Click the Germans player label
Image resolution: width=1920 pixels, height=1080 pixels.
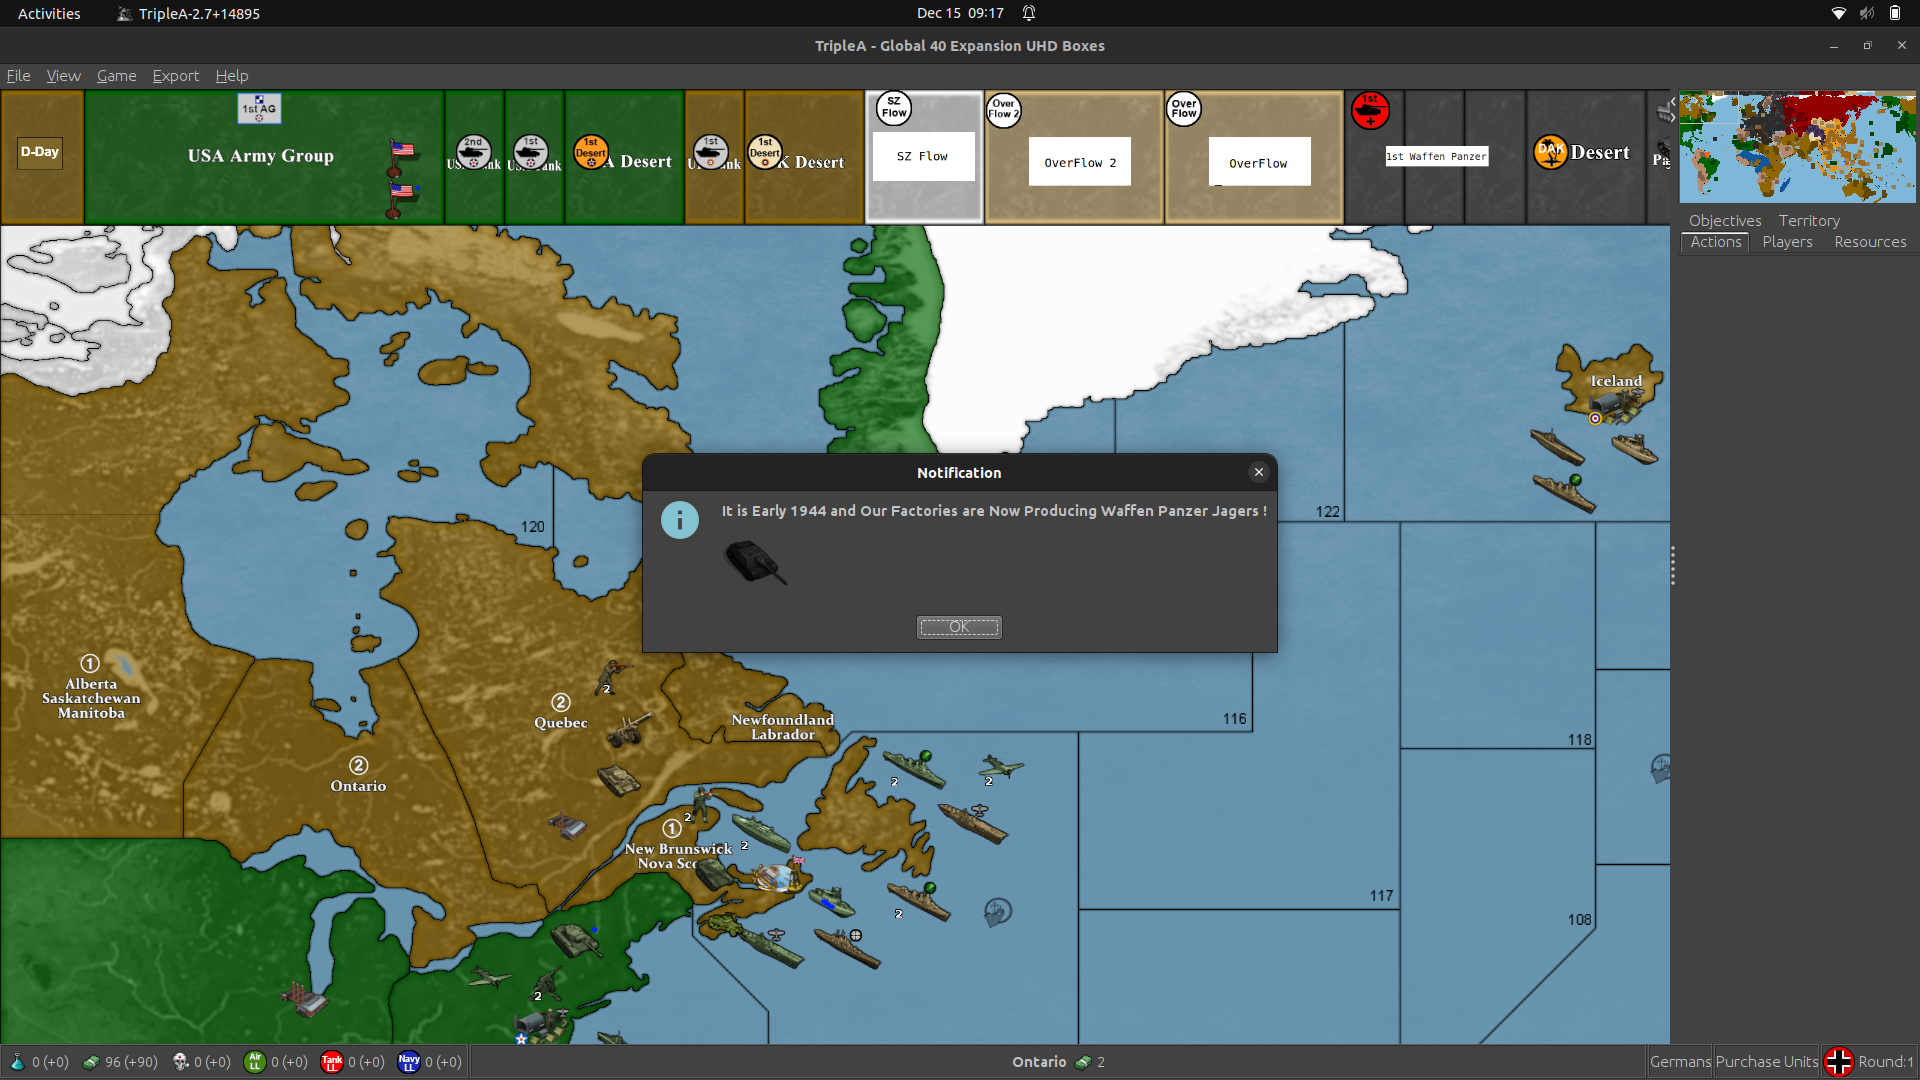(x=1680, y=1062)
